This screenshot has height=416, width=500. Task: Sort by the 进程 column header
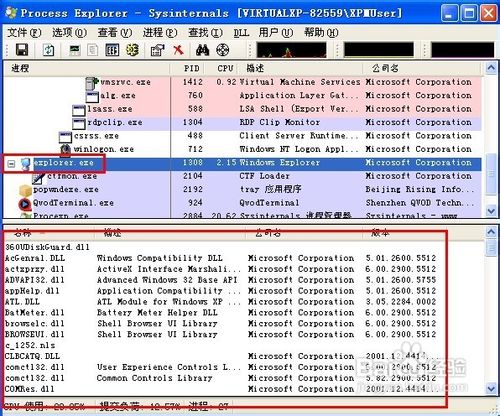[x=87, y=68]
